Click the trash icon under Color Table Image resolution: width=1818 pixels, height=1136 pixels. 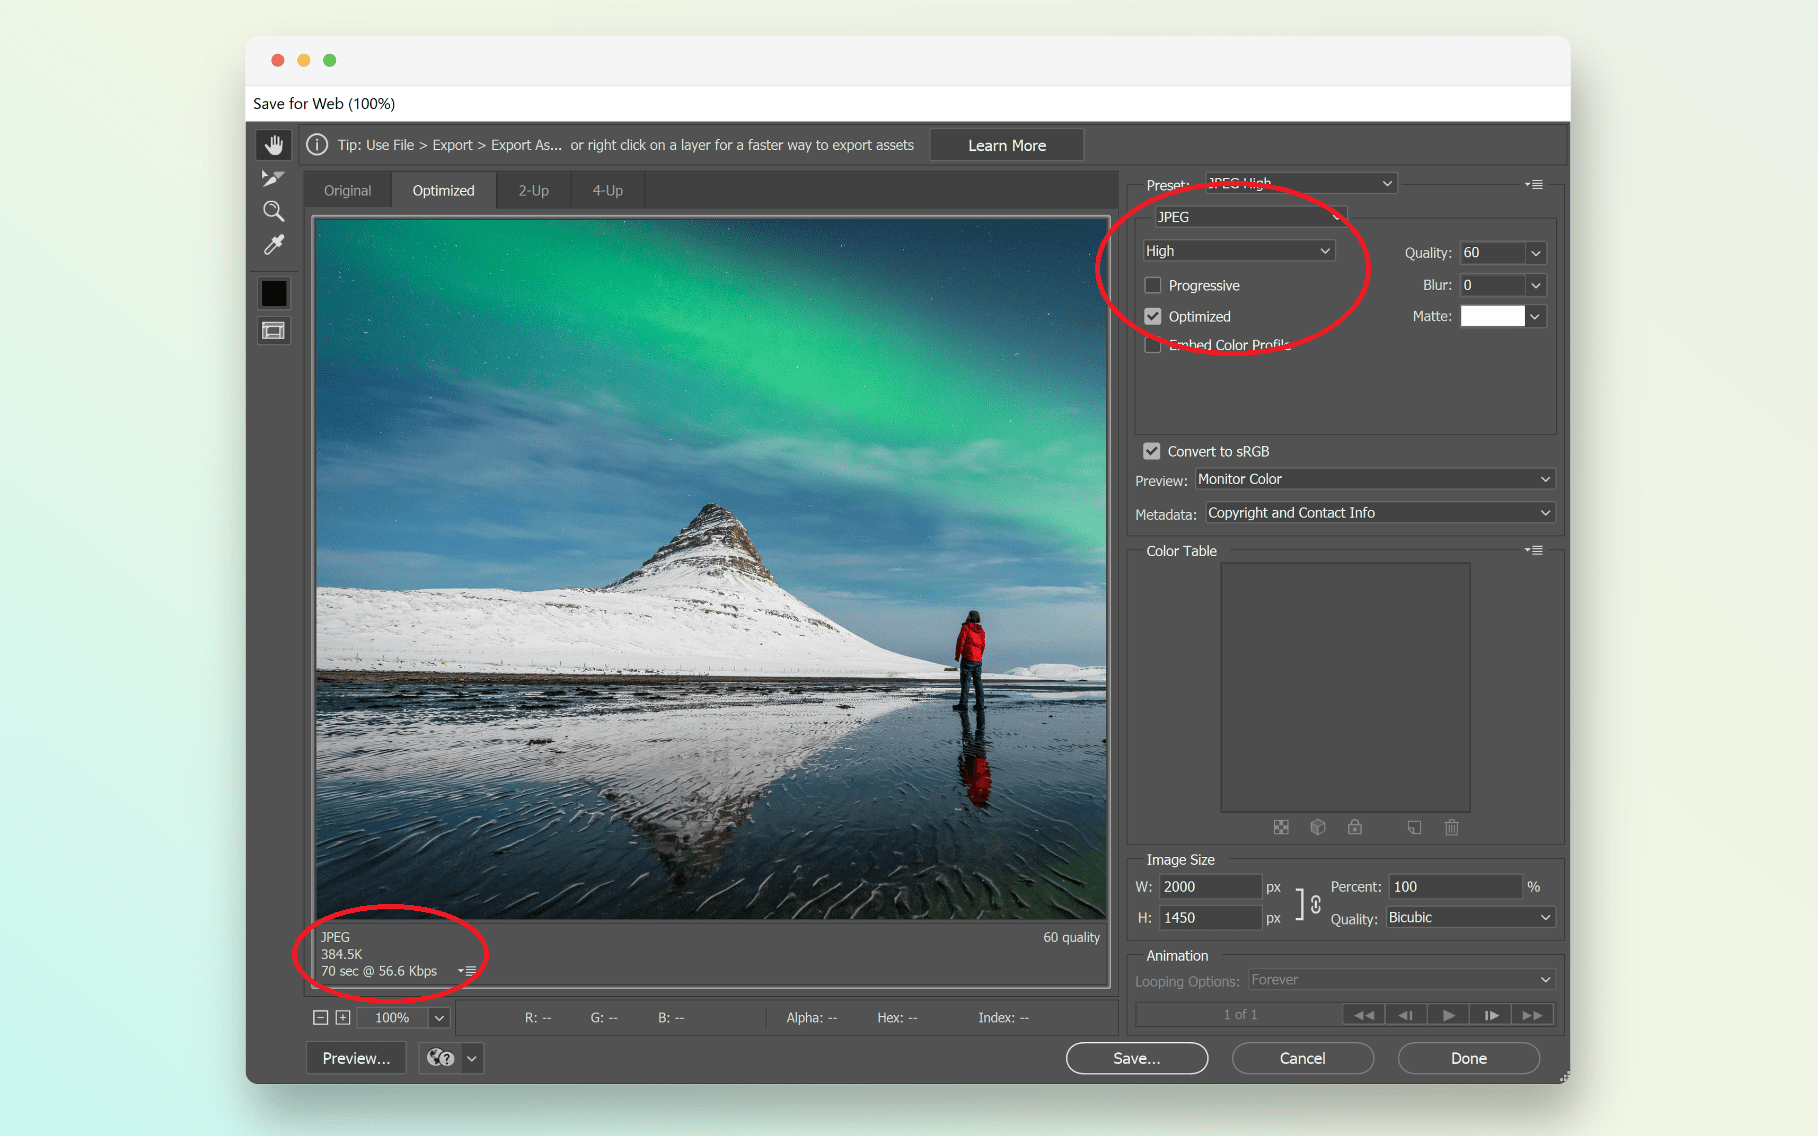click(1451, 827)
